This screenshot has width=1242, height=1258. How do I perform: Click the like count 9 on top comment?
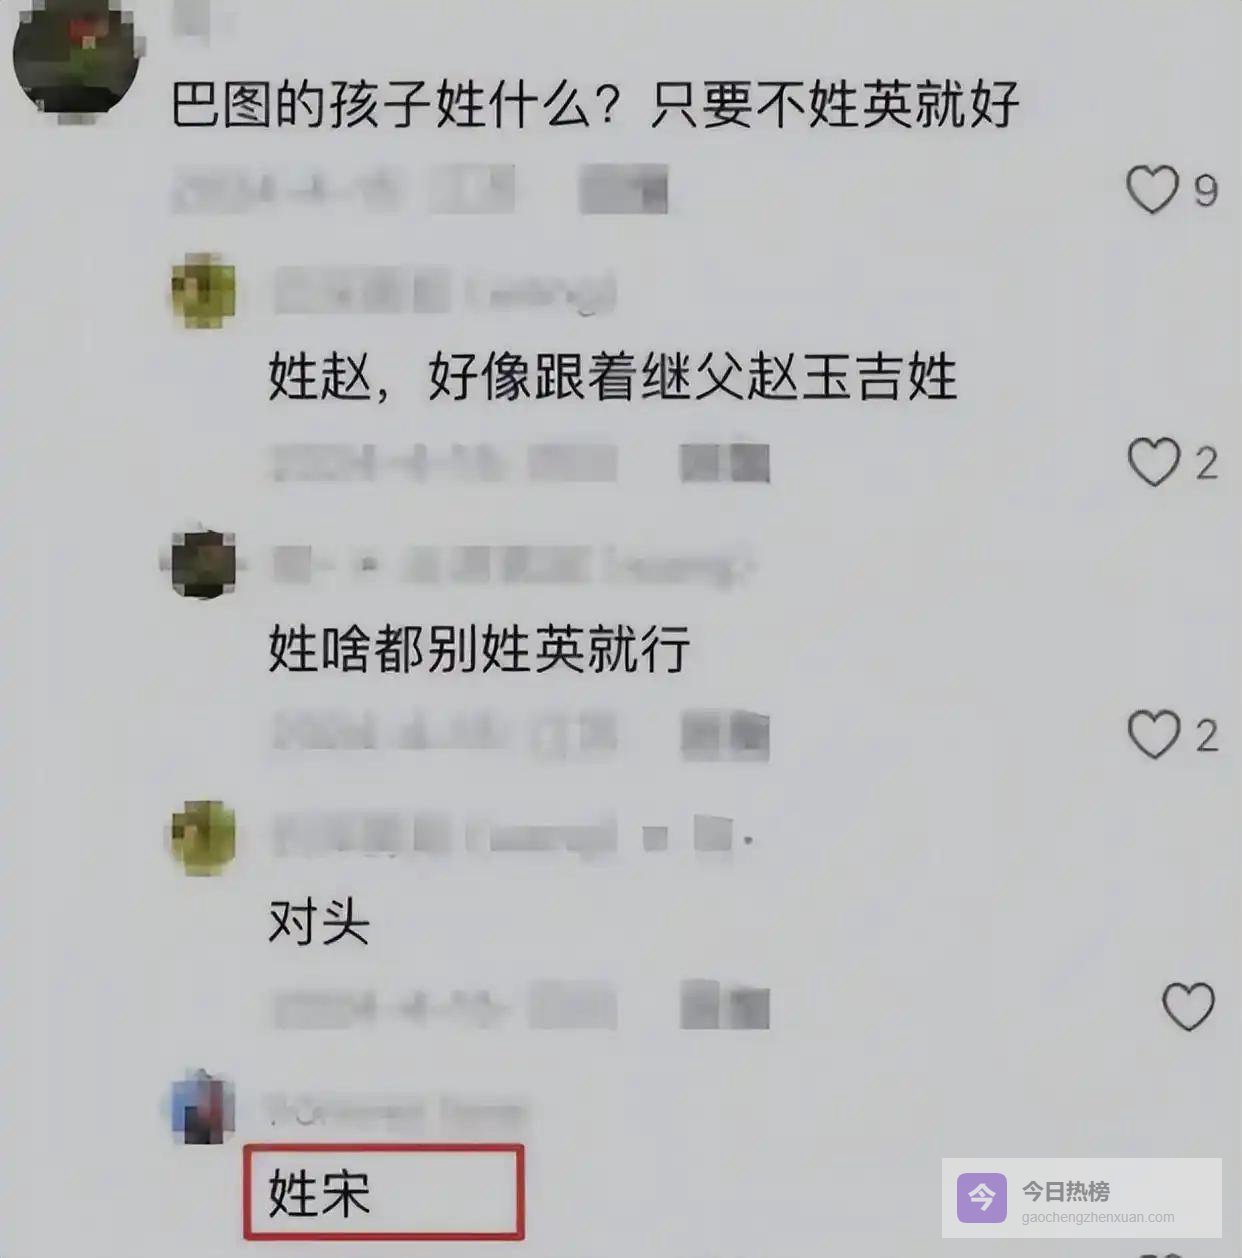tap(1206, 190)
